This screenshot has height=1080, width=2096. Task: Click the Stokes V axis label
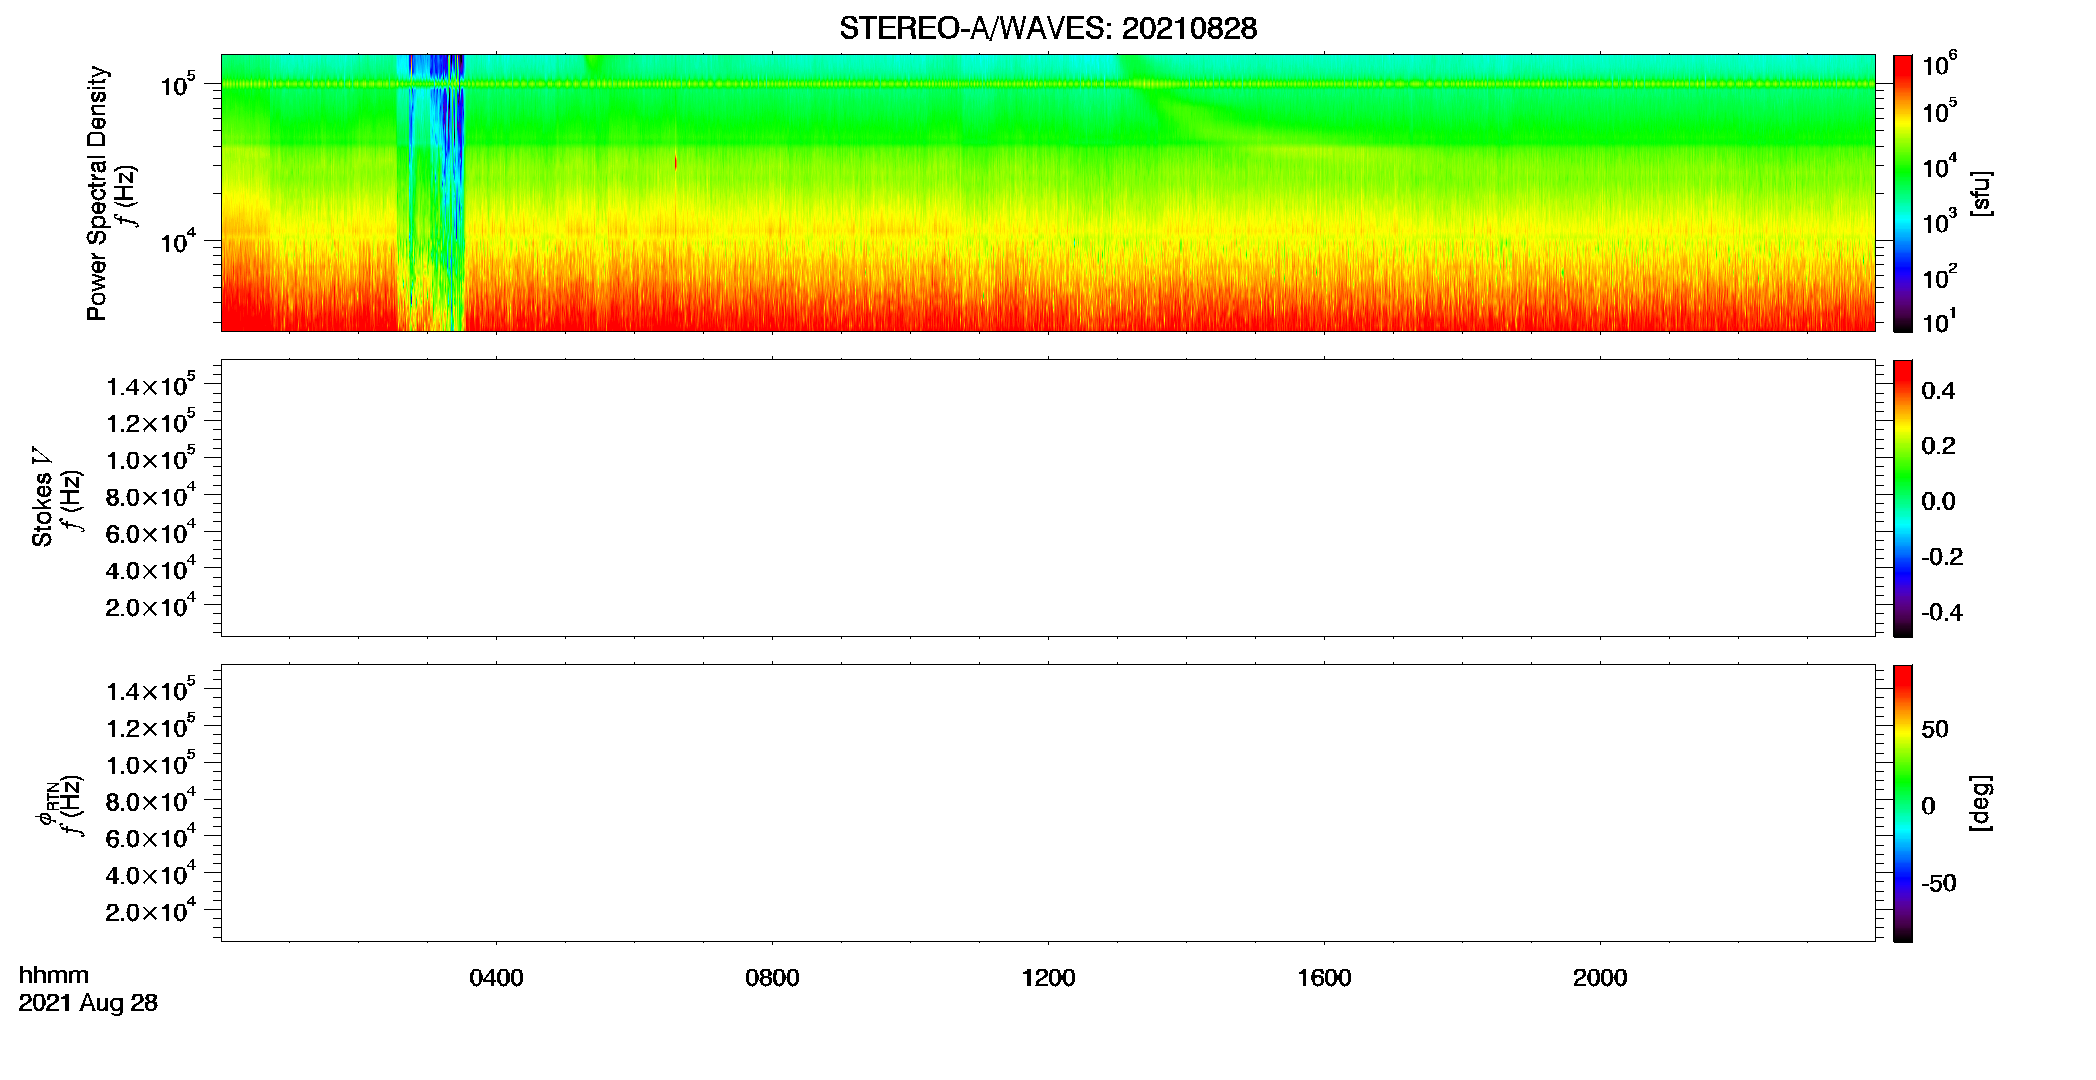pyautogui.click(x=42, y=497)
